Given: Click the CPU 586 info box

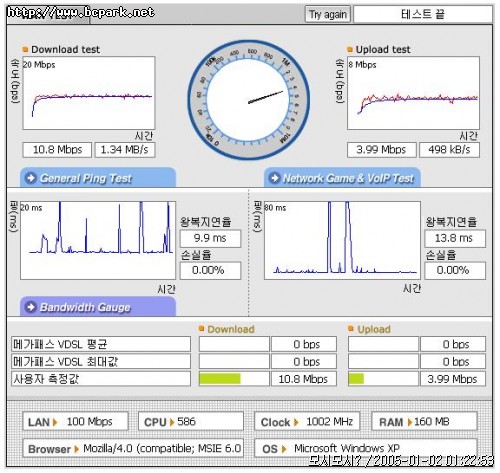Looking at the screenshot, I should (191, 422).
